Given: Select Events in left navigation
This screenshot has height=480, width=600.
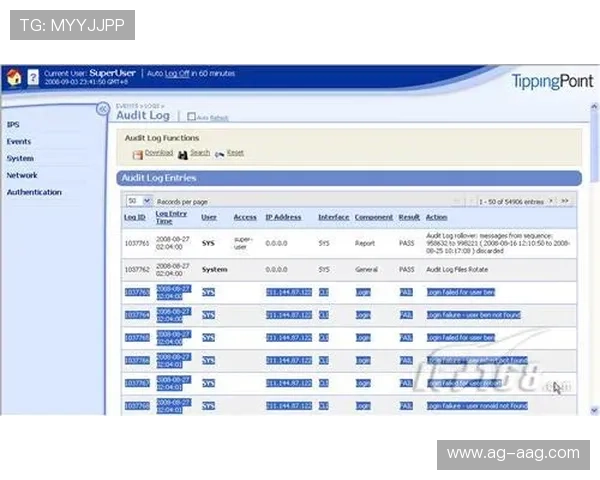Looking at the screenshot, I should pos(18,142).
